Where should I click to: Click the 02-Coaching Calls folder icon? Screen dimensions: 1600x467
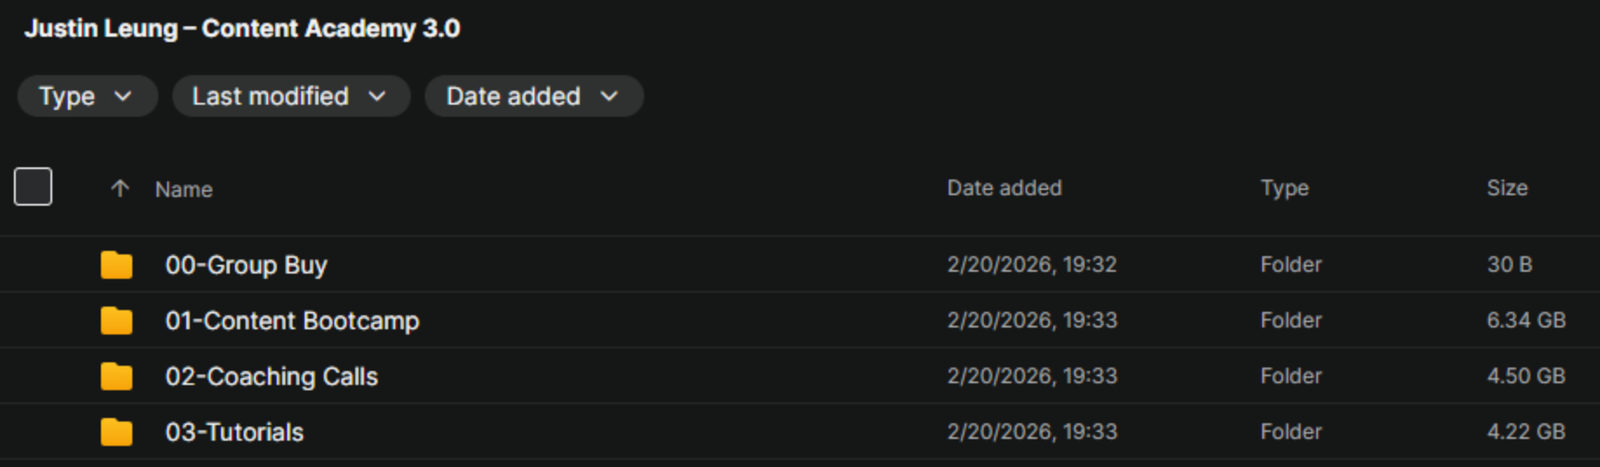(x=116, y=377)
